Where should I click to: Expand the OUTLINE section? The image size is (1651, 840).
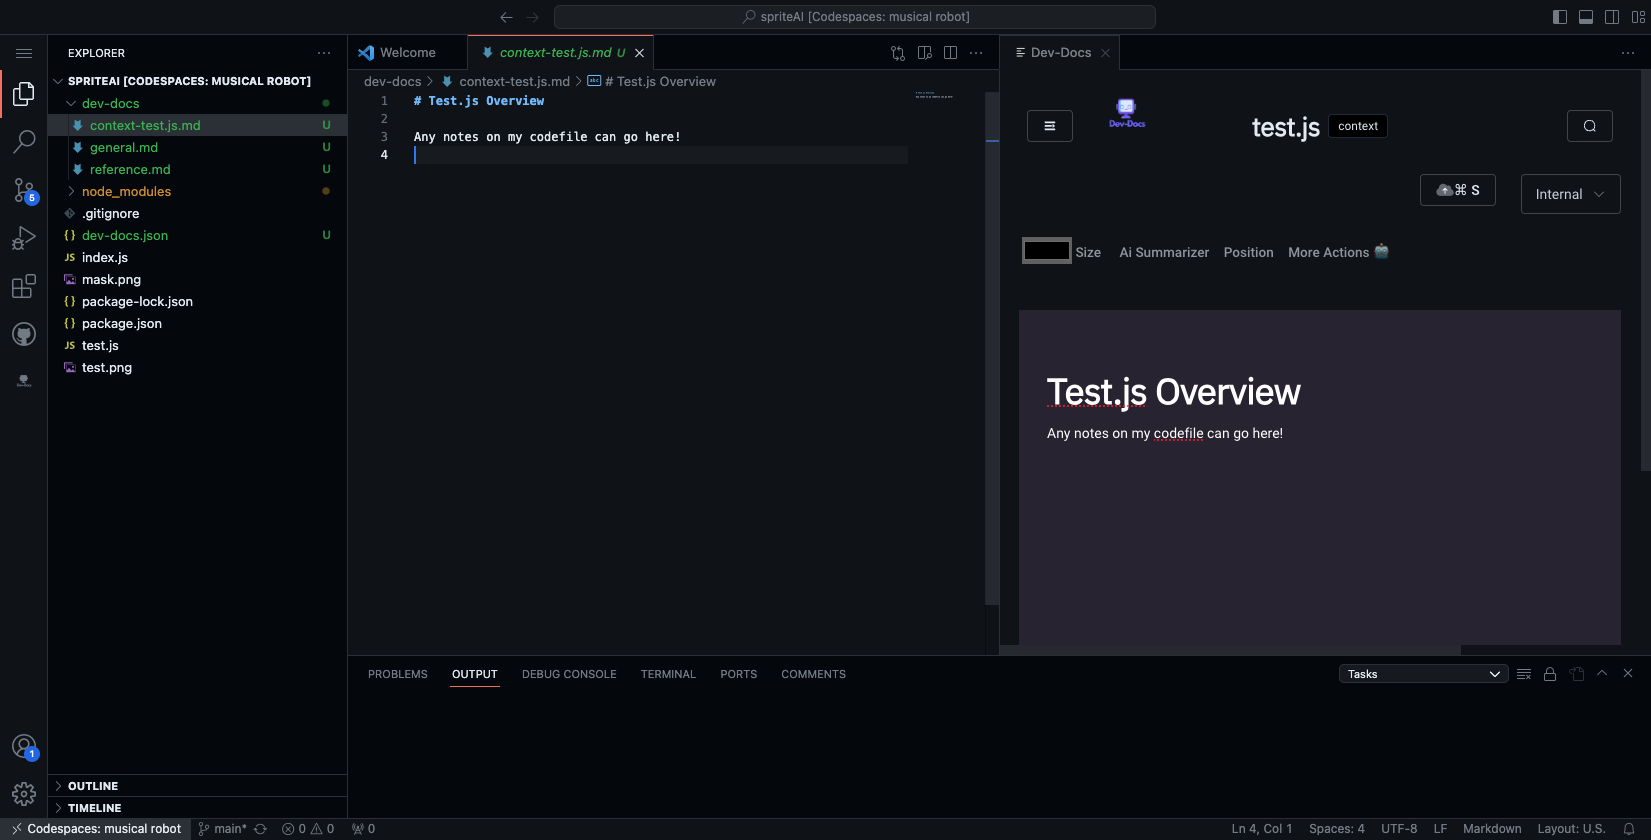click(93, 786)
